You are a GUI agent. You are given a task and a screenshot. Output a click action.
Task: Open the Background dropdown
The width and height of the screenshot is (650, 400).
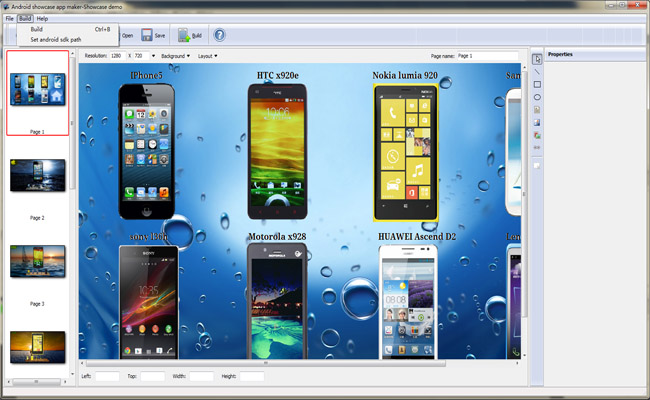[x=175, y=56]
